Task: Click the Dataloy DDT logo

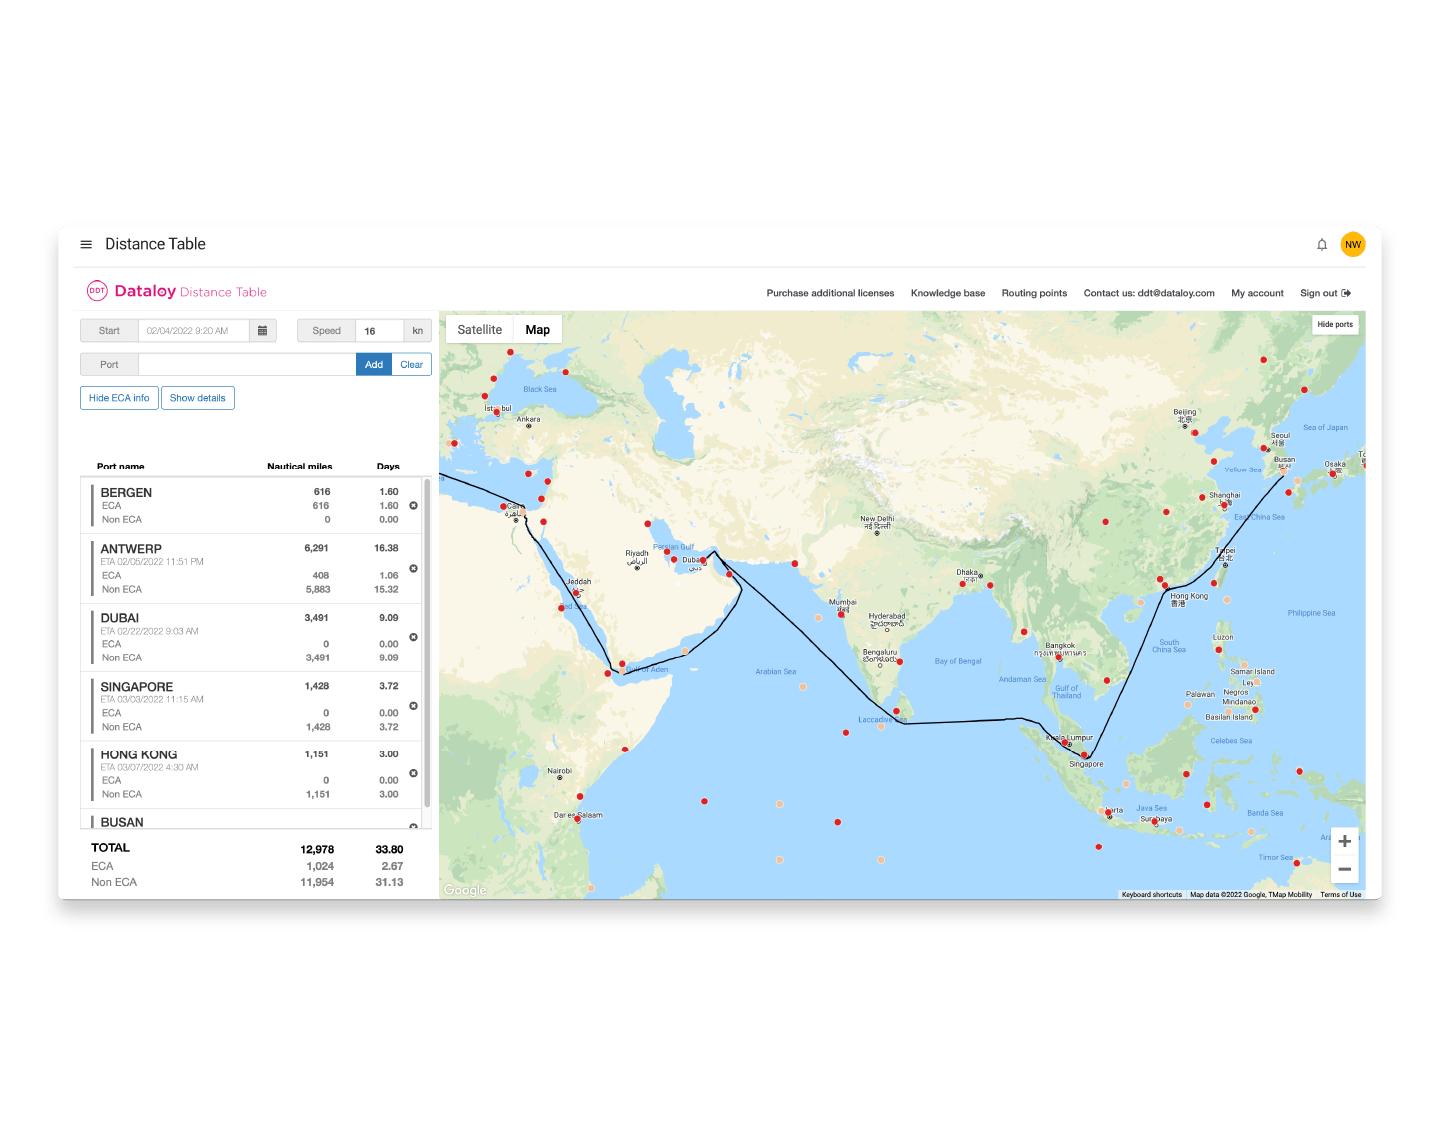Action: (x=177, y=291)
